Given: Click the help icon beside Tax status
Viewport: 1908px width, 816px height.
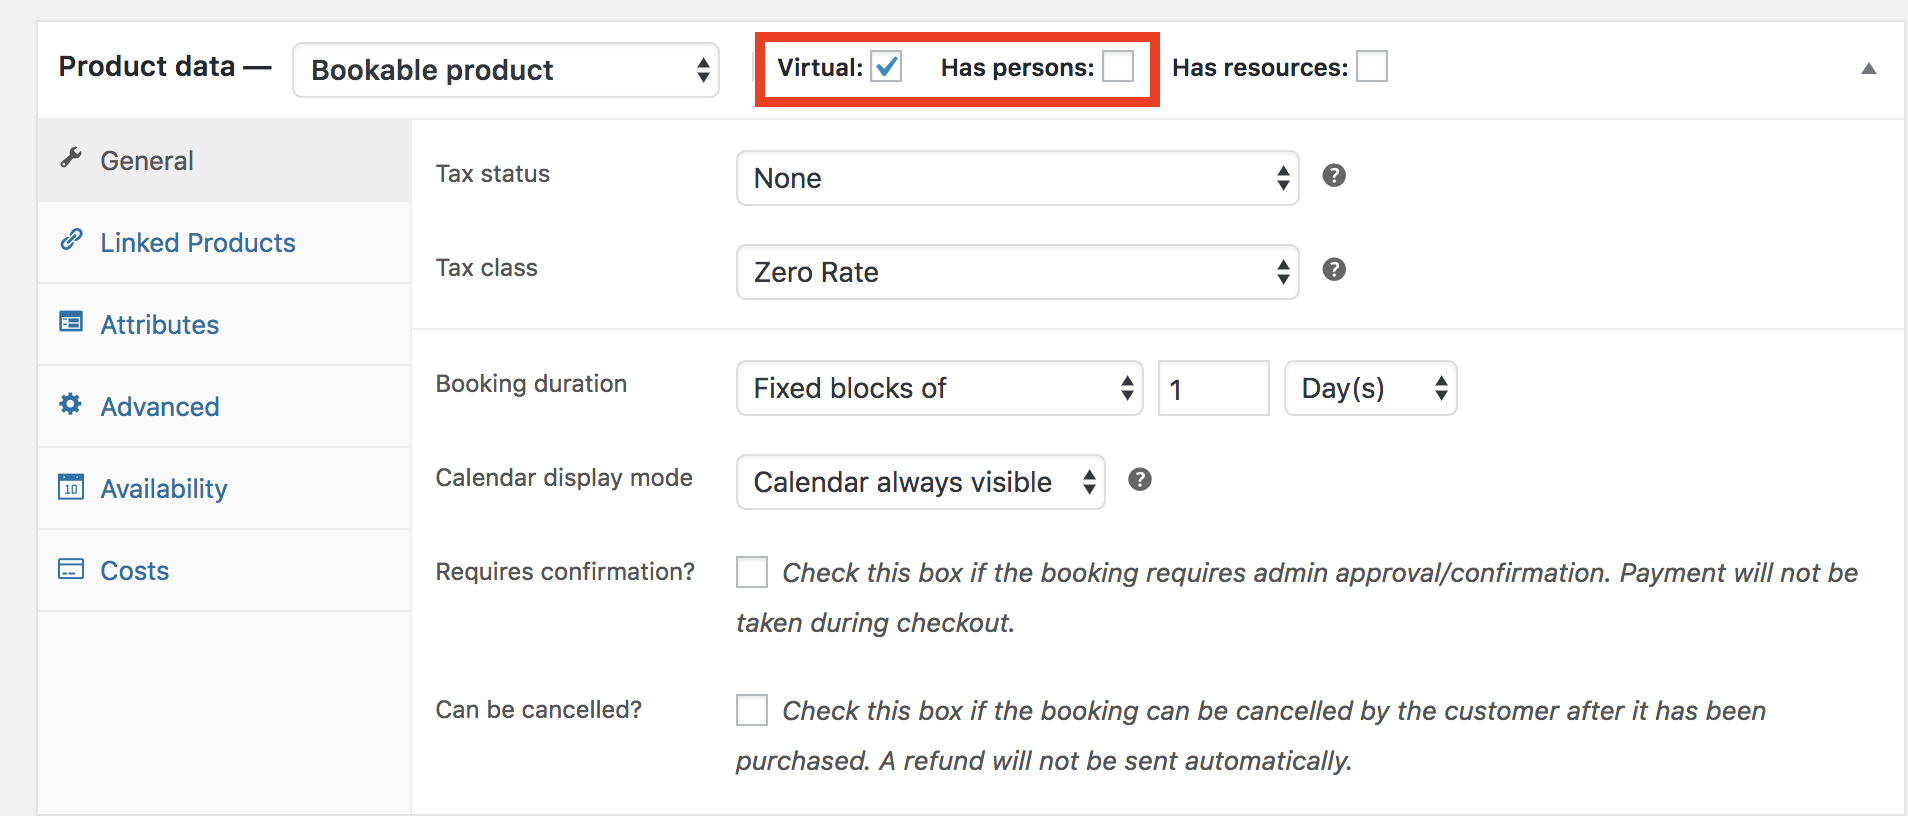Looking at the screenshot, I should (1333, 176).
